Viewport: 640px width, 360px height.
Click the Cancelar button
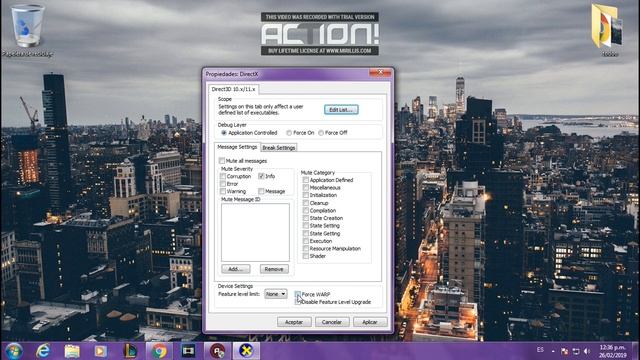click(332, 322)
